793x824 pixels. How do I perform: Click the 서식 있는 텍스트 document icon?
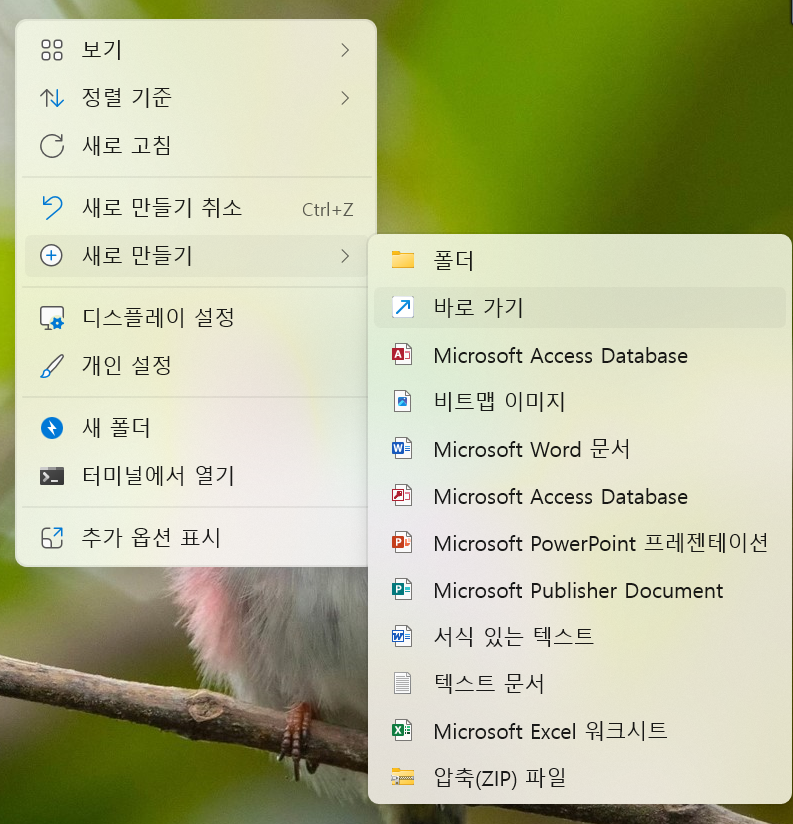(x=402, y=636)
